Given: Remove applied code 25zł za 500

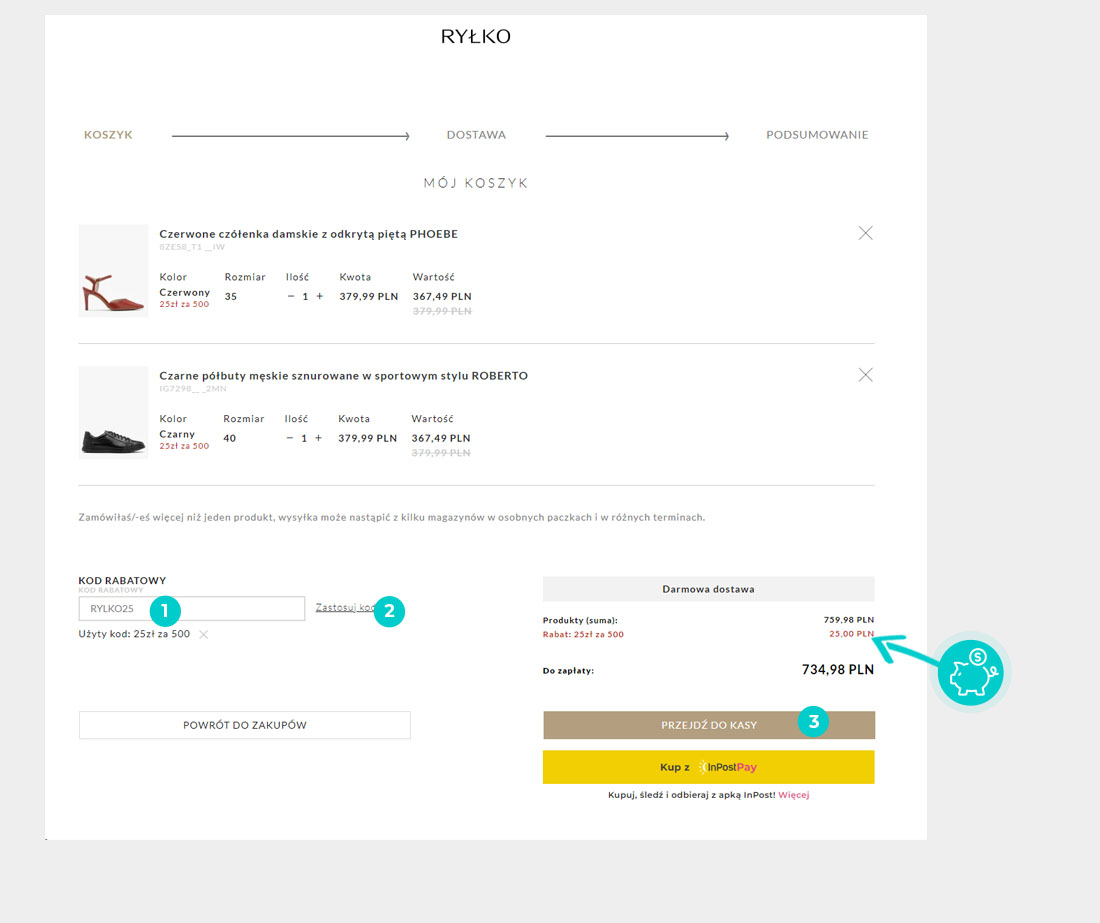Looking at the screenshot, I should pyautogui.click(x=203, y=634).
